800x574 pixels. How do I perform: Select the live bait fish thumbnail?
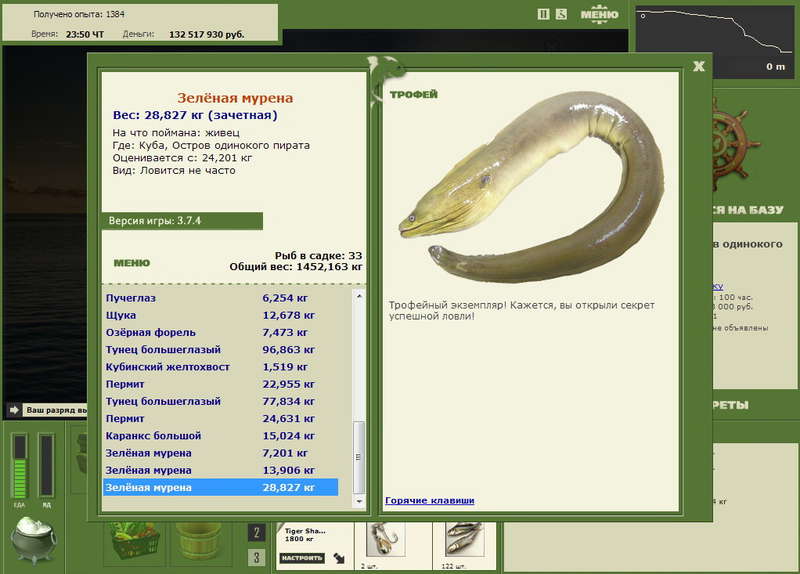tap(464, 540)
